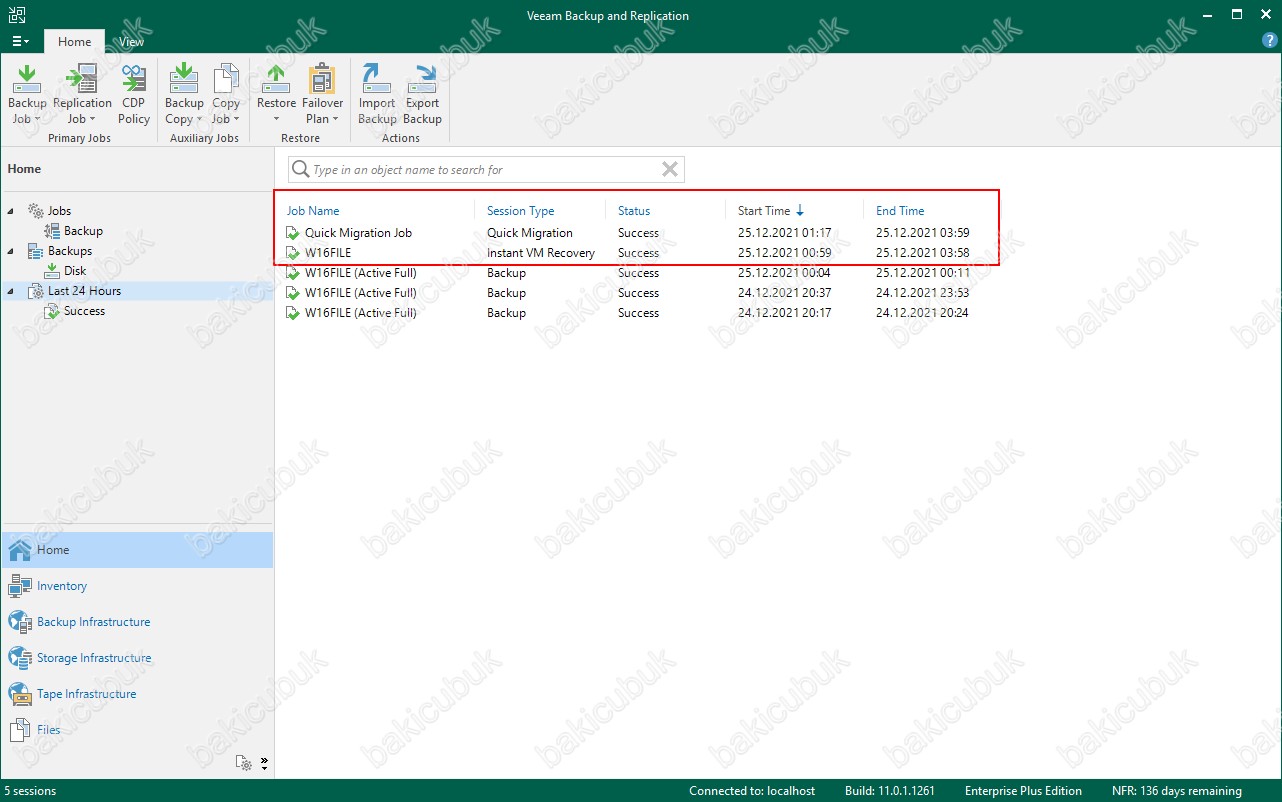This screenshot has width=1282, height=802.
Task: Open the main hamburger menu
Action: pyautogui.click(x=20, y=41)
